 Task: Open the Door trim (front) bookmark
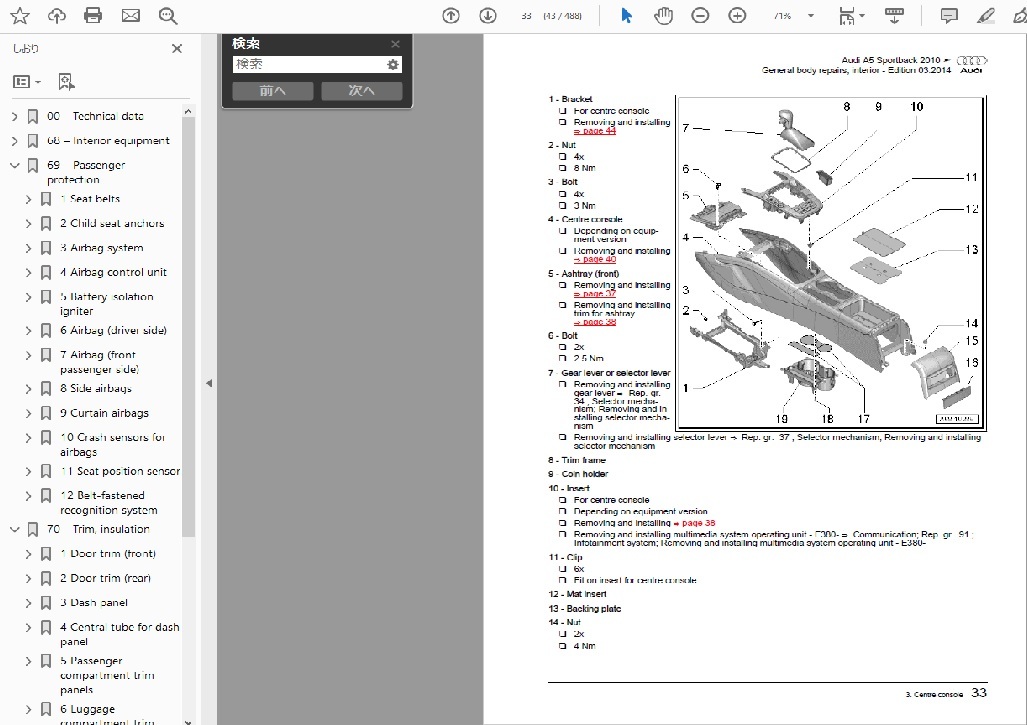click(108, 554)
